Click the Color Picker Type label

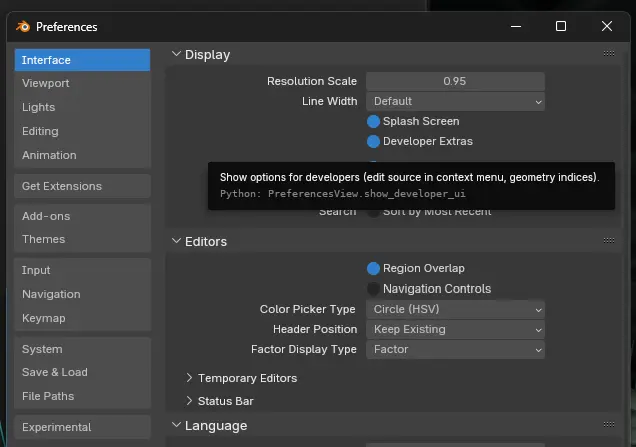(x=307, y=309)
